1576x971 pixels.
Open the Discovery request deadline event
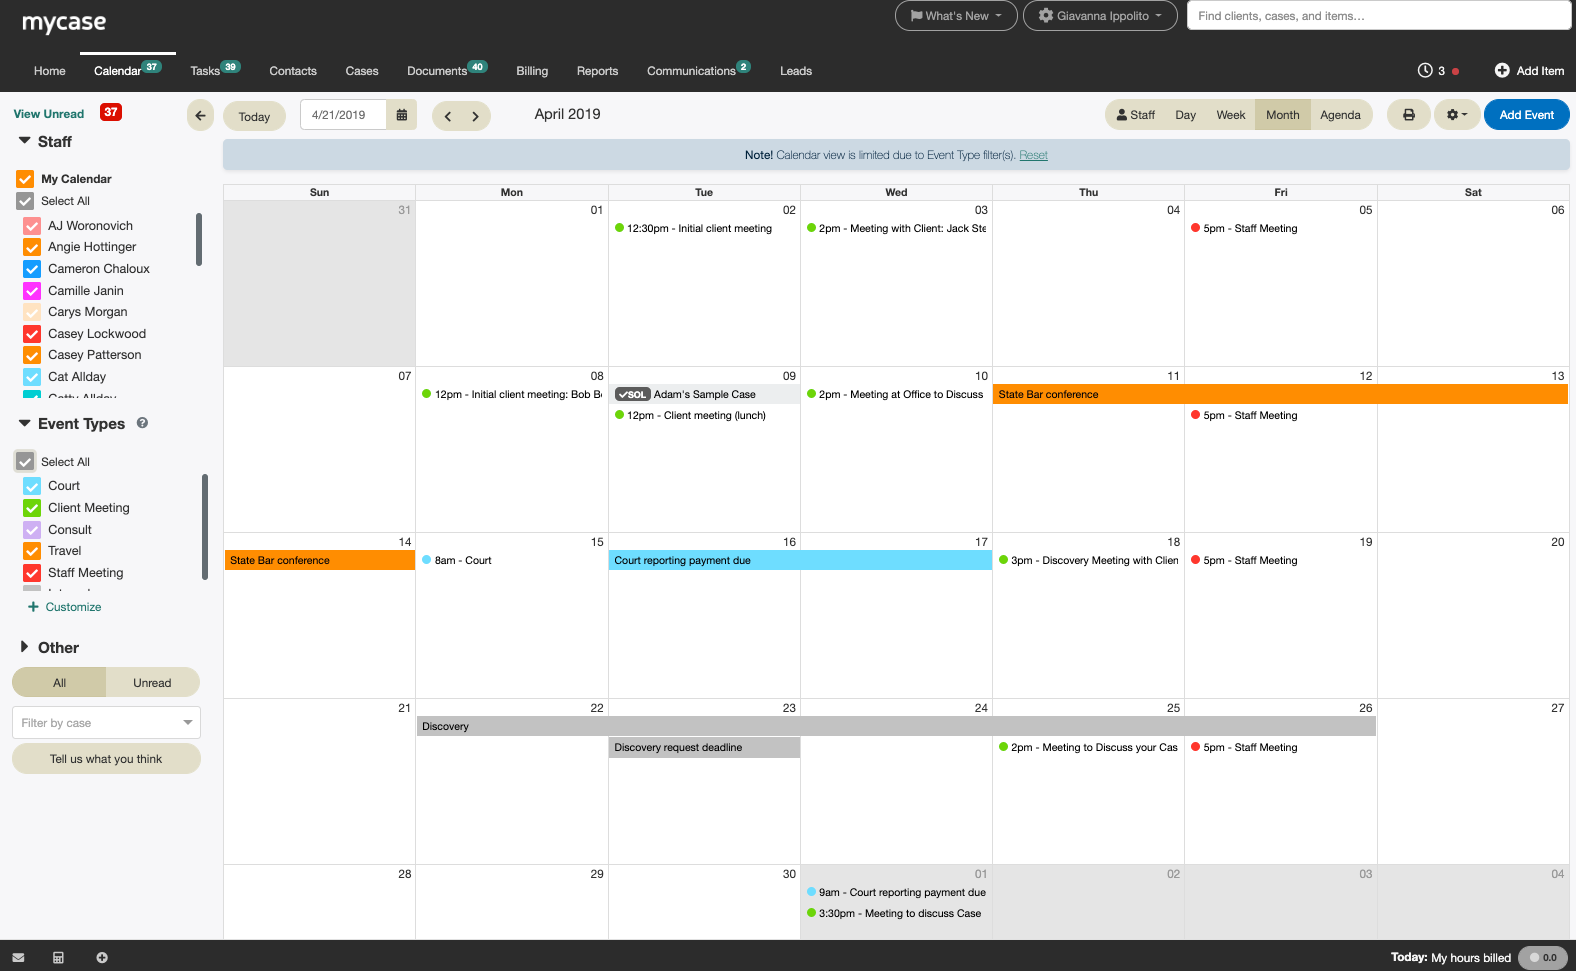point(704,748)
